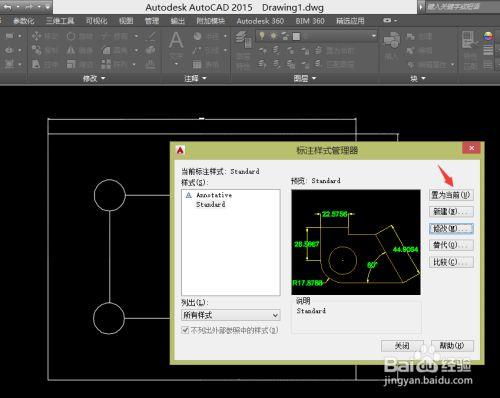Open the 三维工具 ribbon tab
The image size is (500, 398).
tap(60, 21)
